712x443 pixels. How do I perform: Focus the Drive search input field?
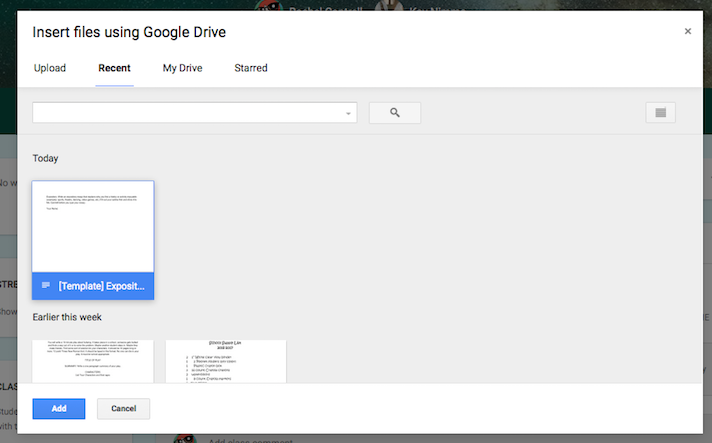point(194,113)
